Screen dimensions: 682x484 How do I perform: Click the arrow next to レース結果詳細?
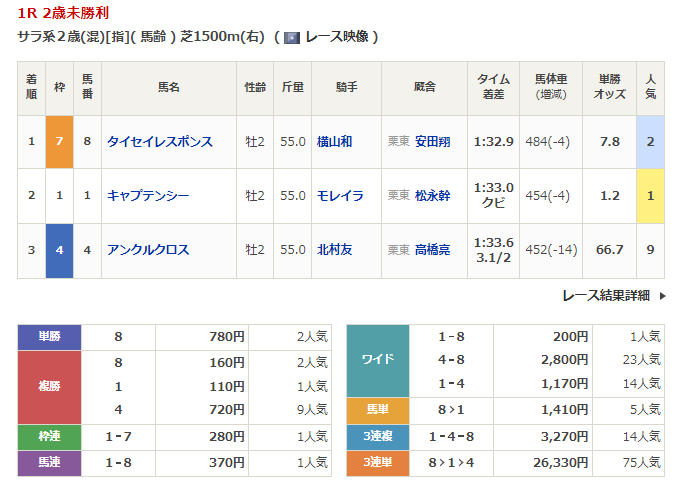coord(662,295)
